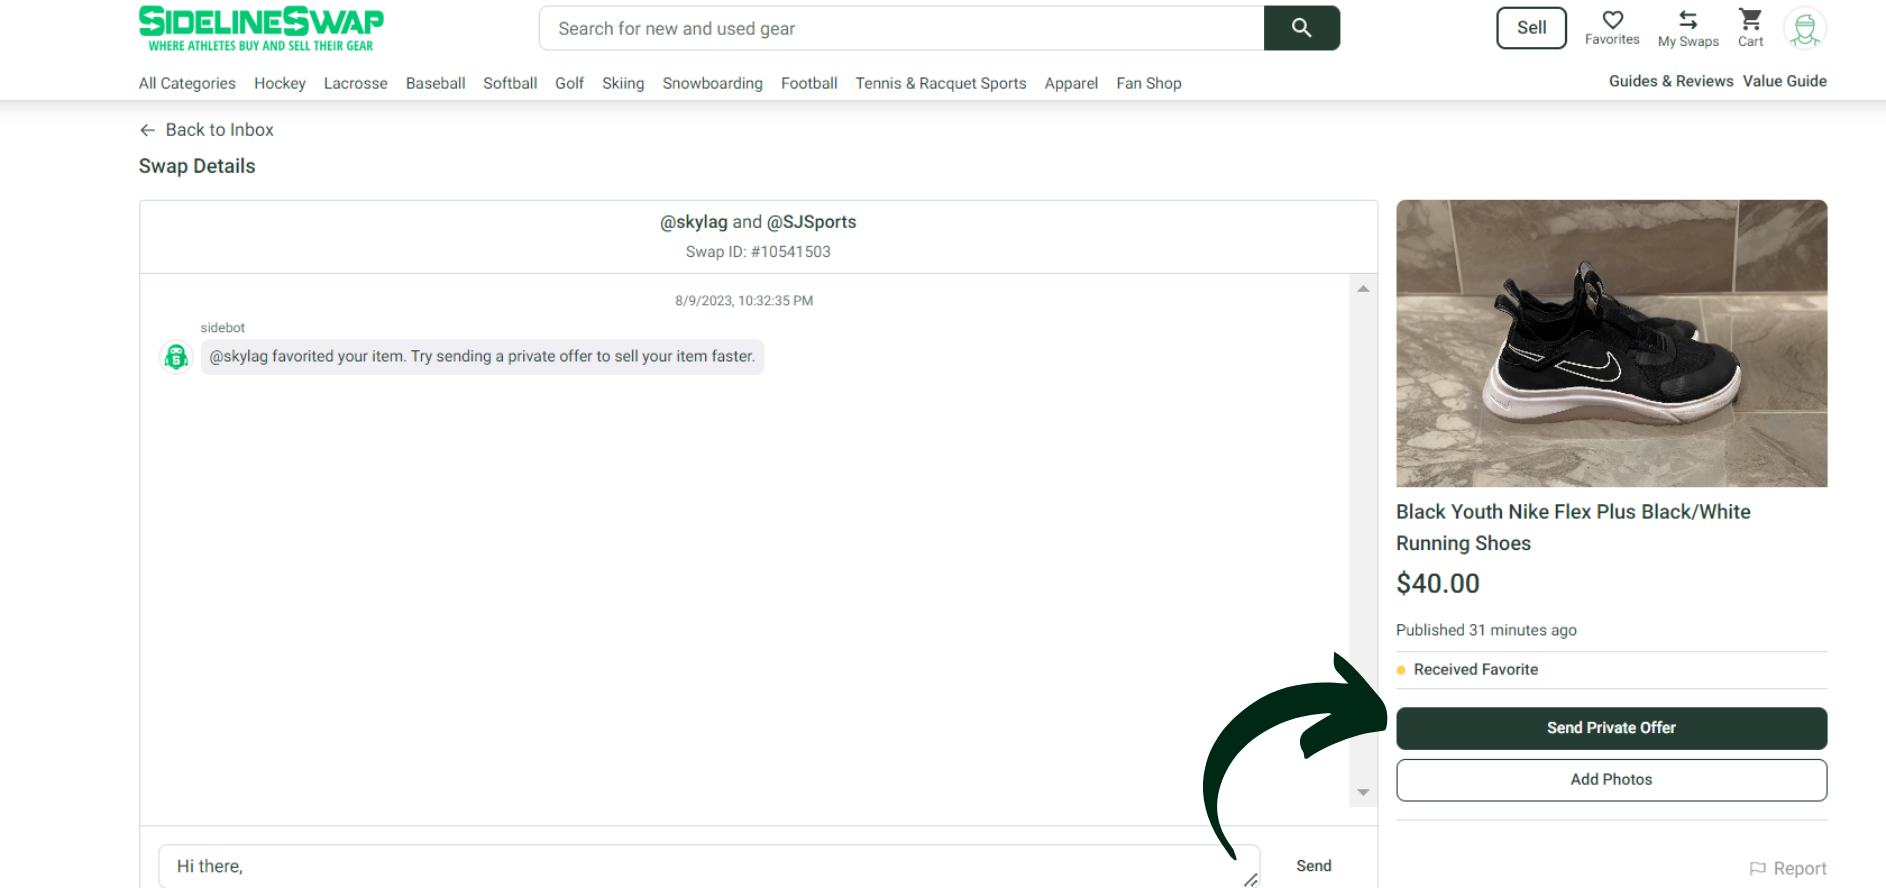Viewport: 1886px width, 888px height.
Task: Open Value Guide link
Action: point(1785,81)
